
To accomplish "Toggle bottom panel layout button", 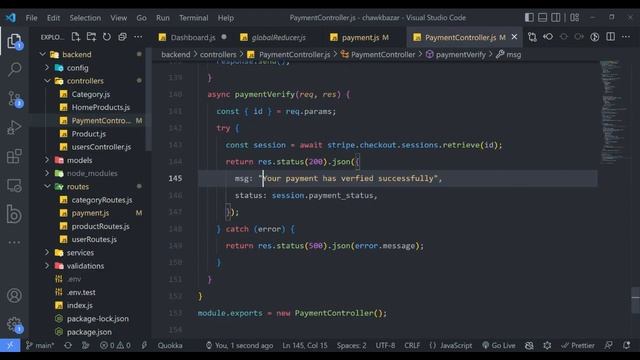I will (x=542, y=18).
